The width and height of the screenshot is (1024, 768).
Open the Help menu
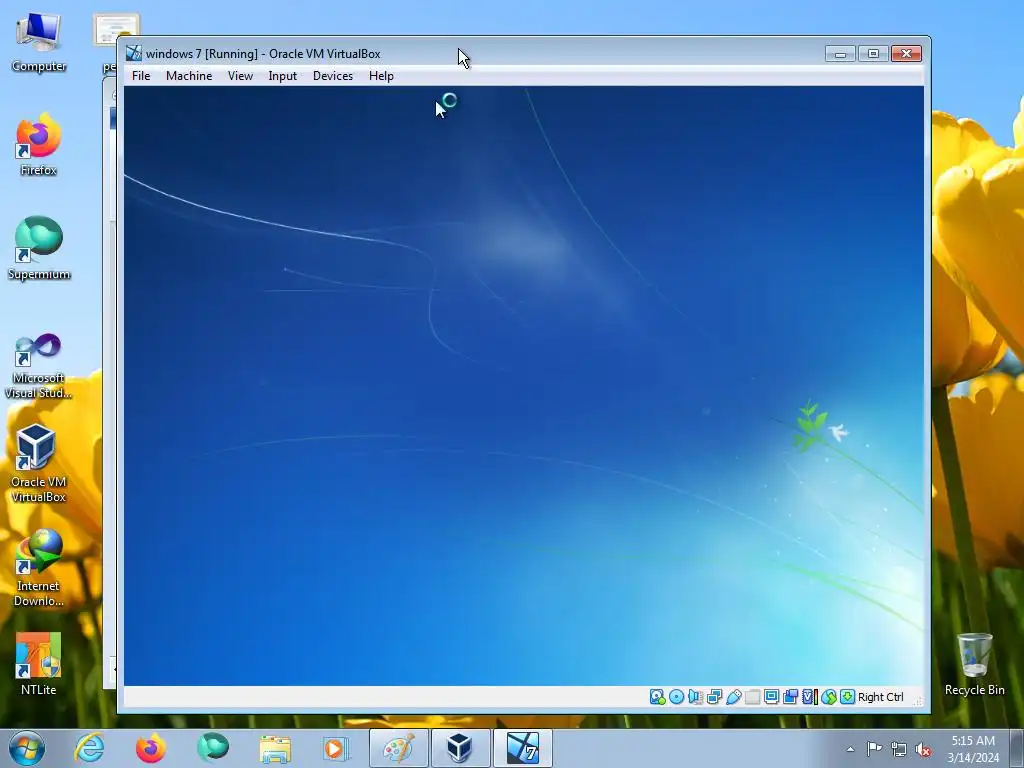pyautogui.click(x=381, y=76)
